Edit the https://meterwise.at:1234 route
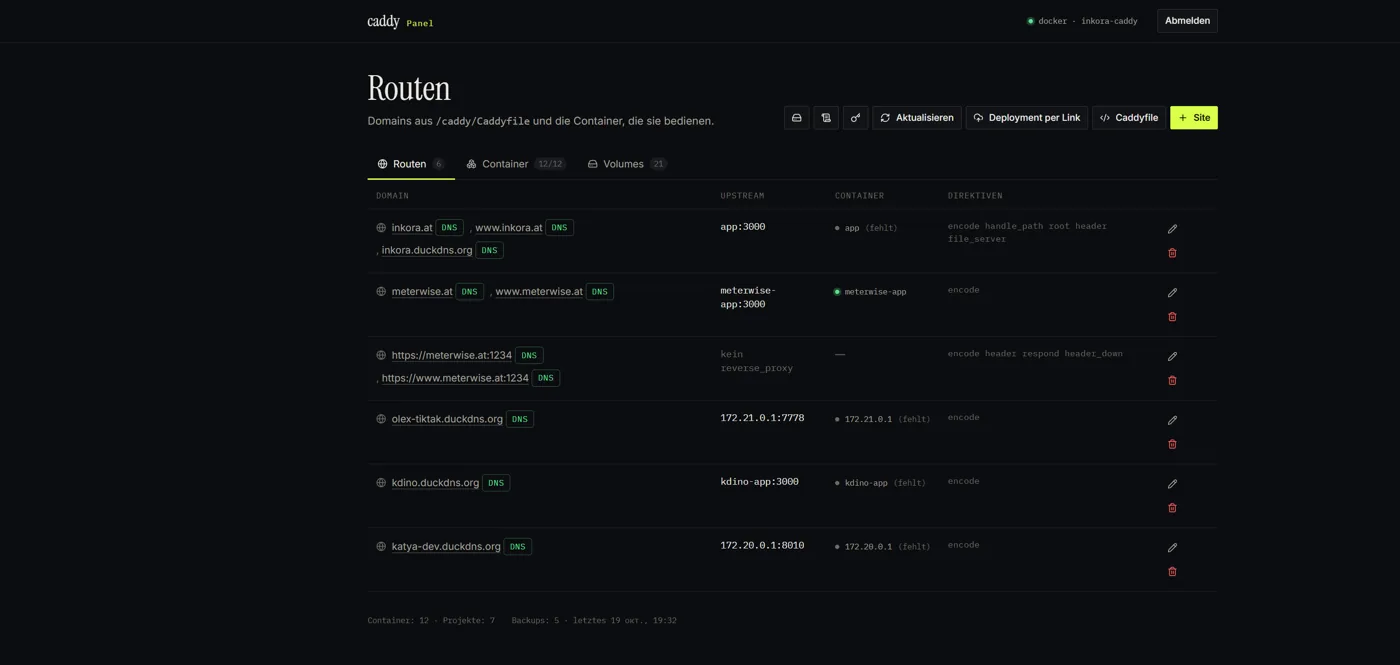 (x=1172, y=356)
